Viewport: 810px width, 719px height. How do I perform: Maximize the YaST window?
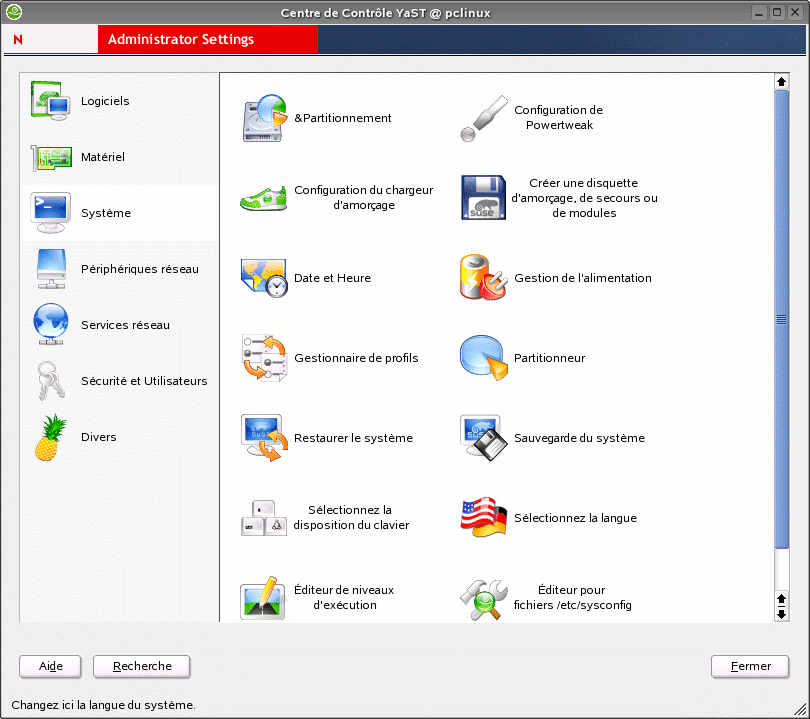(x=776, y=12)
